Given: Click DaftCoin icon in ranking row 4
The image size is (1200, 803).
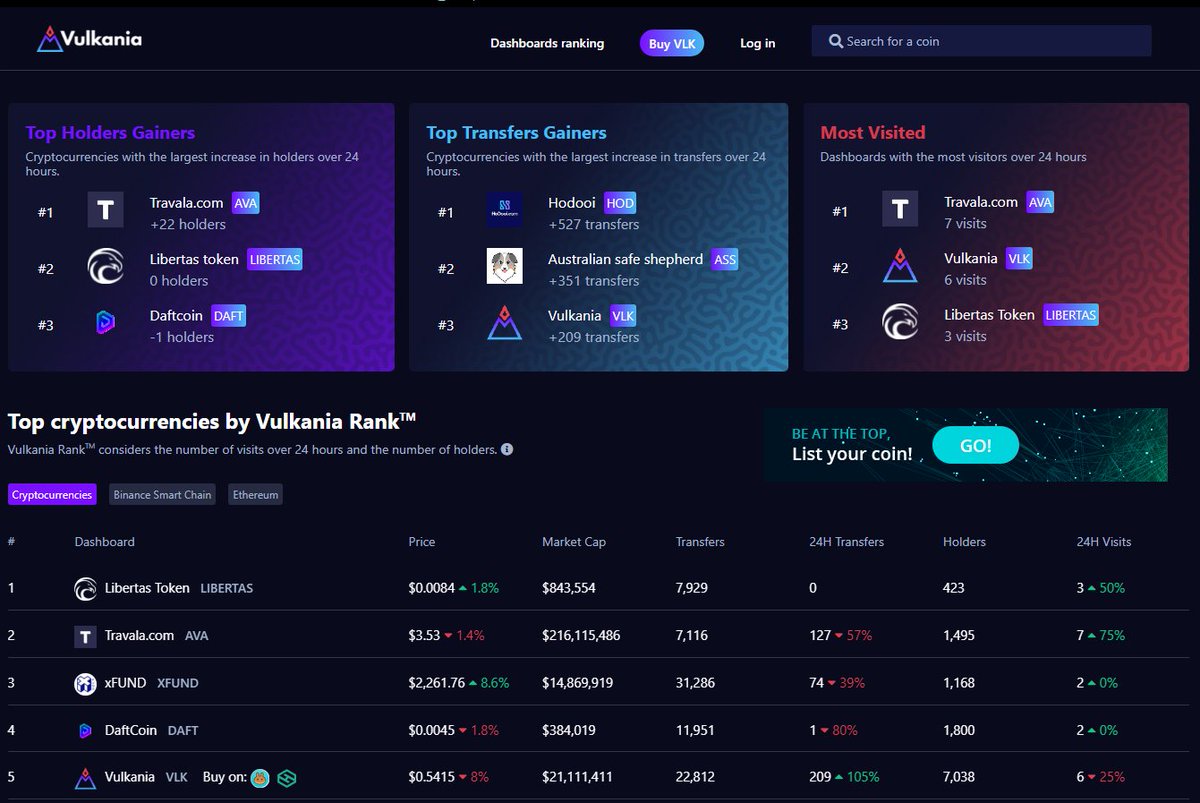Looking at the screenshot, I should 85,731.
